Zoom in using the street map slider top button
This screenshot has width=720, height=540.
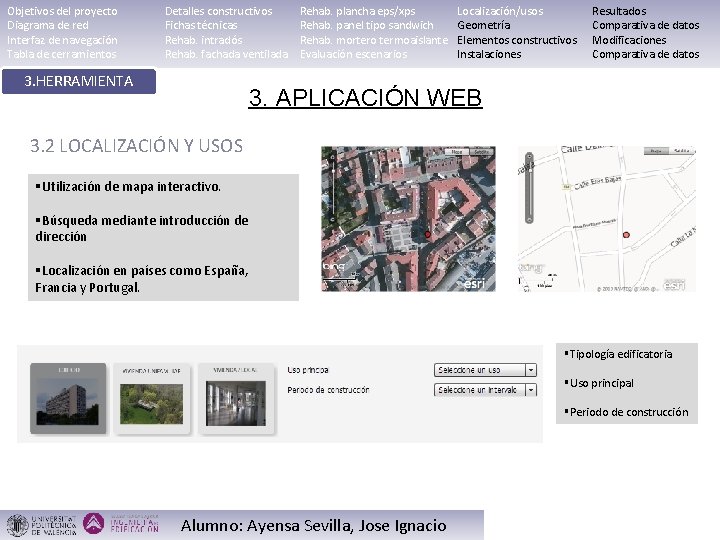click(x=529, y=157)
